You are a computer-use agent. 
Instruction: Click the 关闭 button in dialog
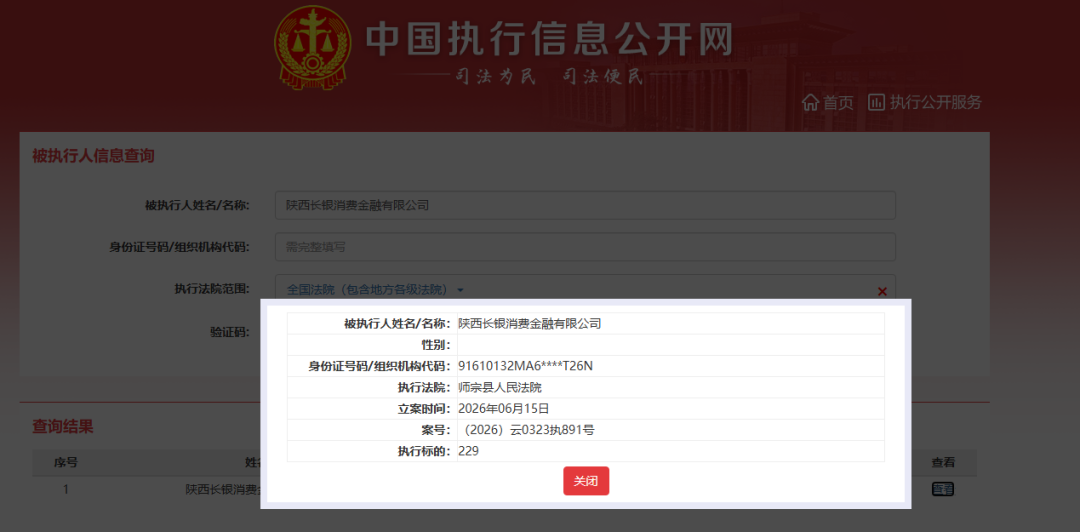586,481
